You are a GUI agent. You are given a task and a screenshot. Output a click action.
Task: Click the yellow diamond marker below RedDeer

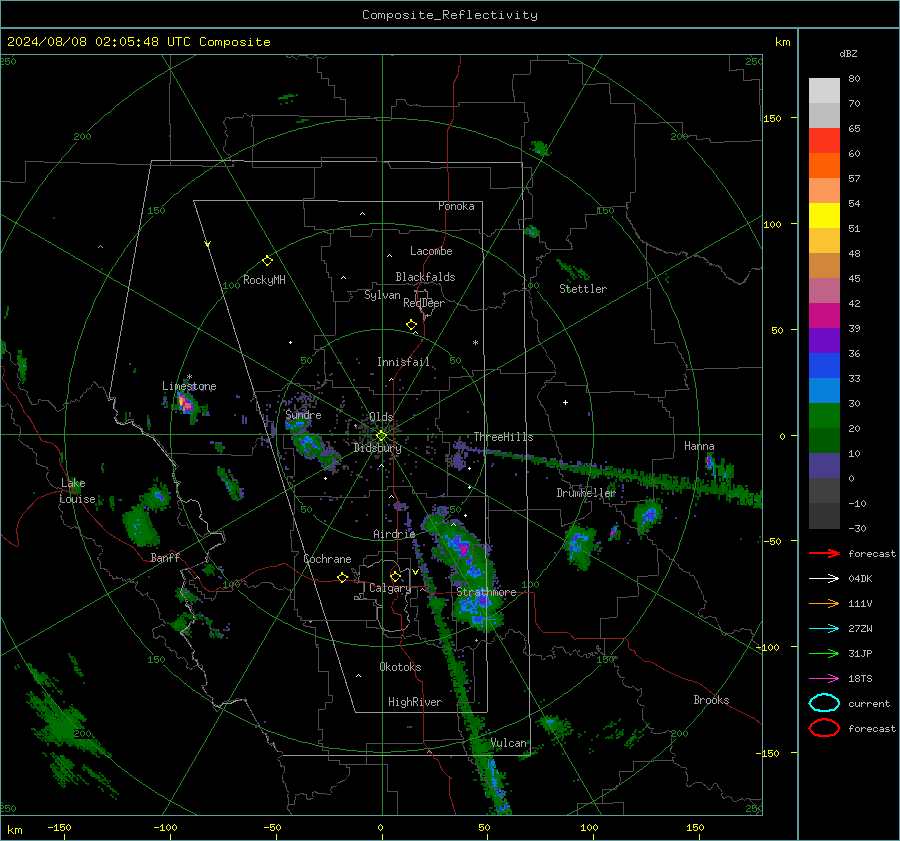pyautogui.click(x=411, y=325)
